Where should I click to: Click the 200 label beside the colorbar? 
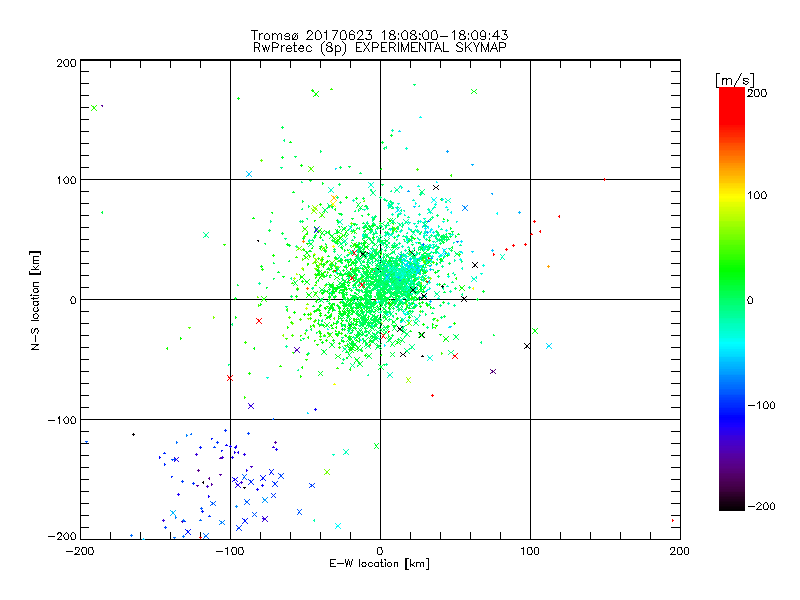(x=757, y=93)
